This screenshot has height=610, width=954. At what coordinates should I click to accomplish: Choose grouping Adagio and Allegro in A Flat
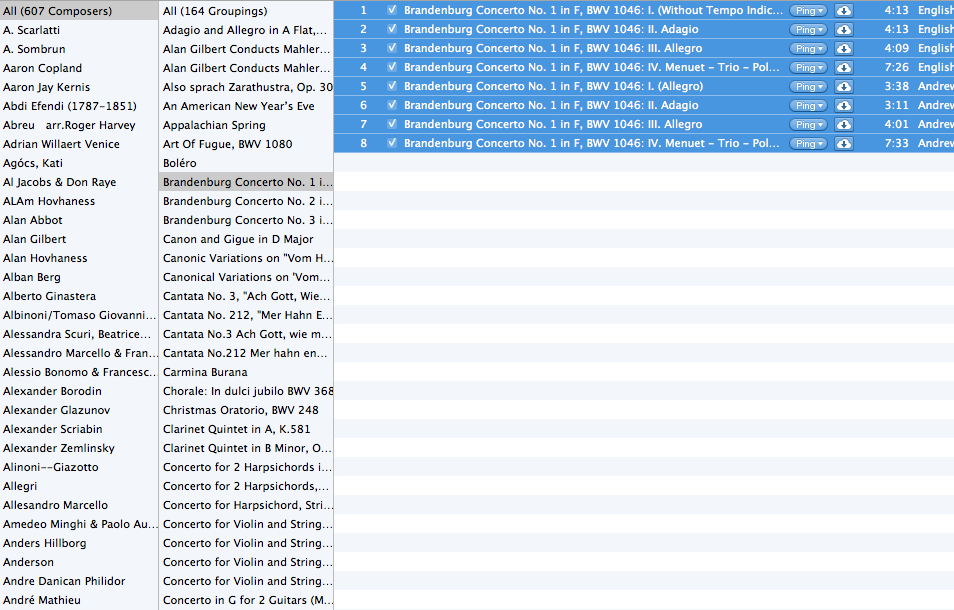(x=246, y=30)
